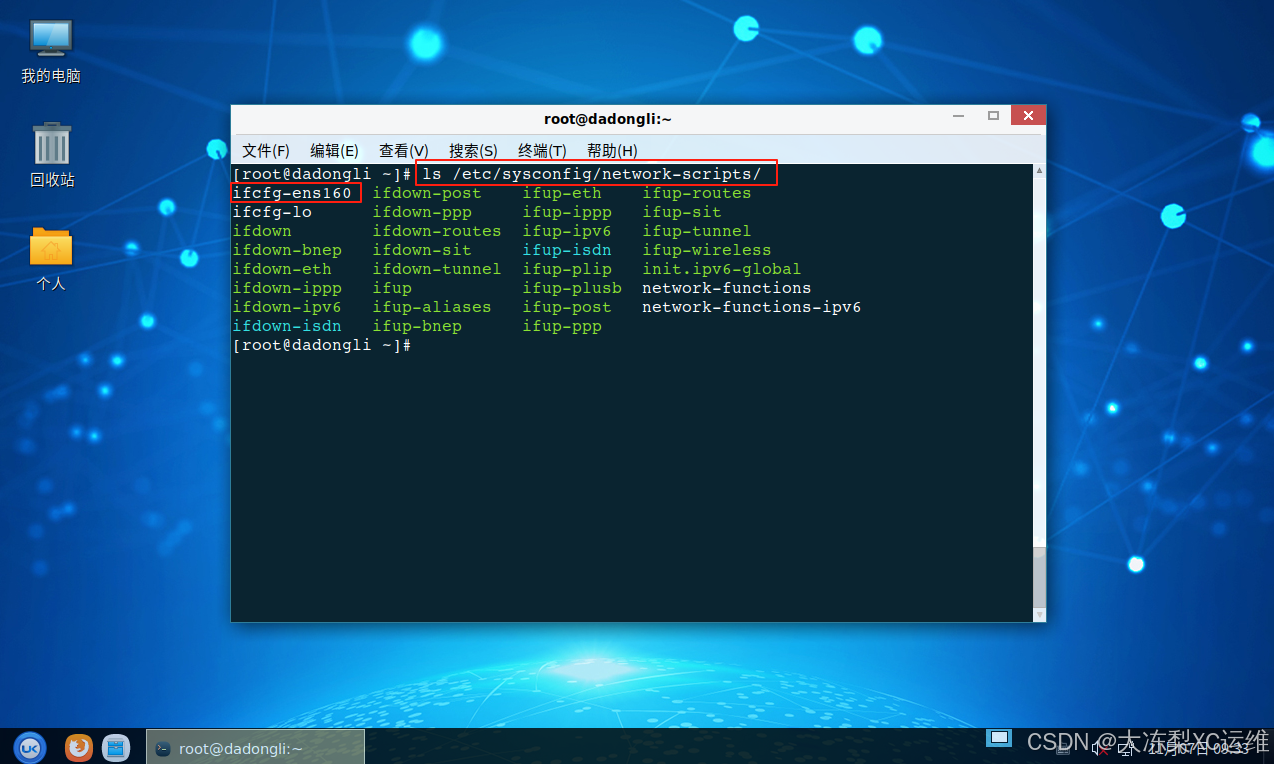
Task: Click the ifdown-post file name
Action: (x=427, y=193)
